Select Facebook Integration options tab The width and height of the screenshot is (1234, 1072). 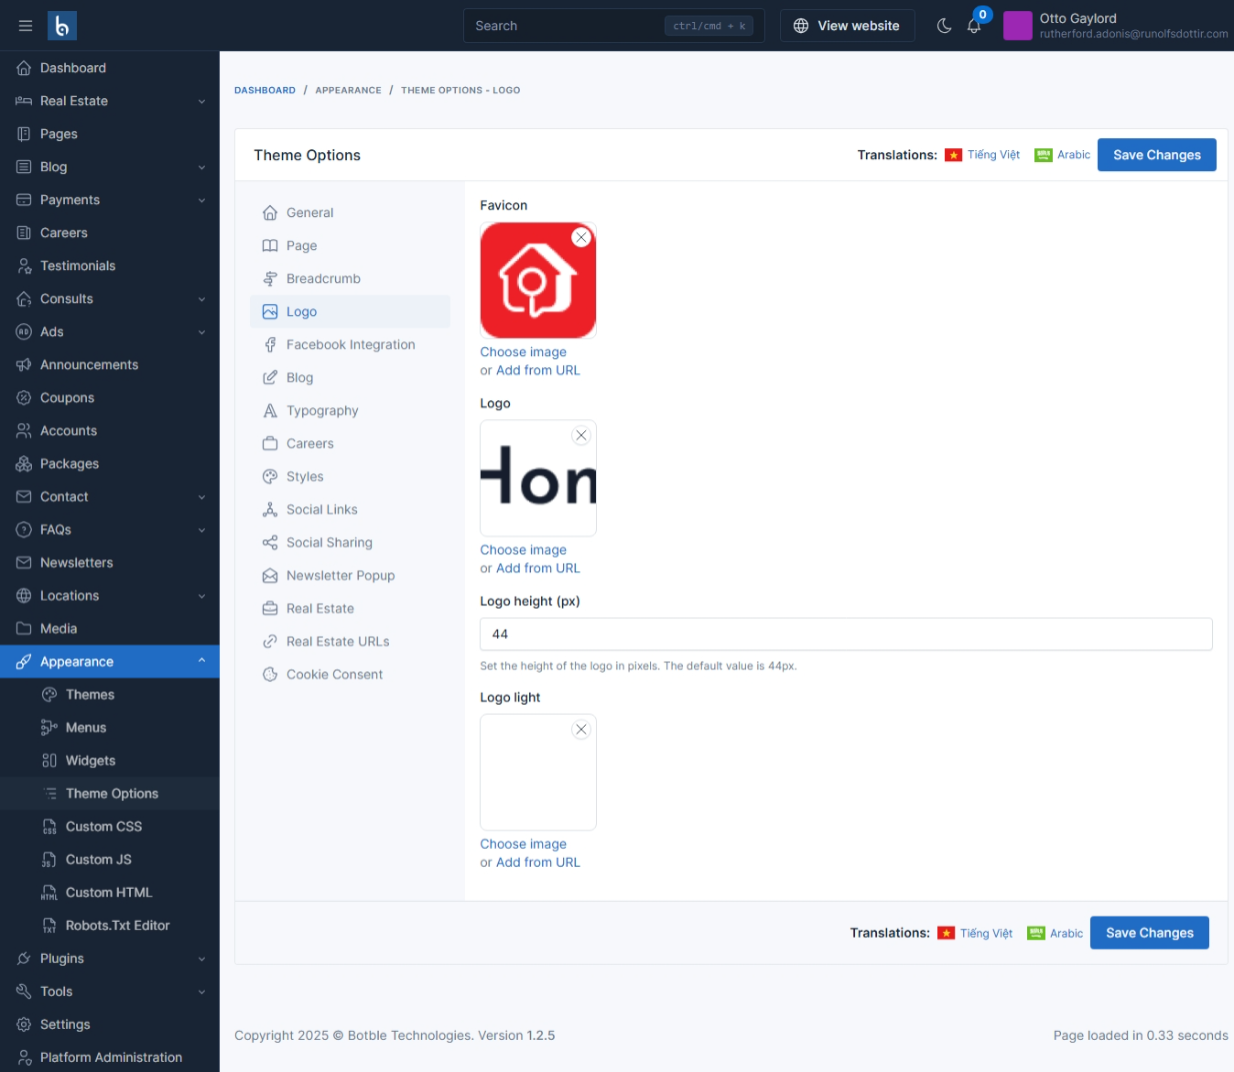pos(350,345)
